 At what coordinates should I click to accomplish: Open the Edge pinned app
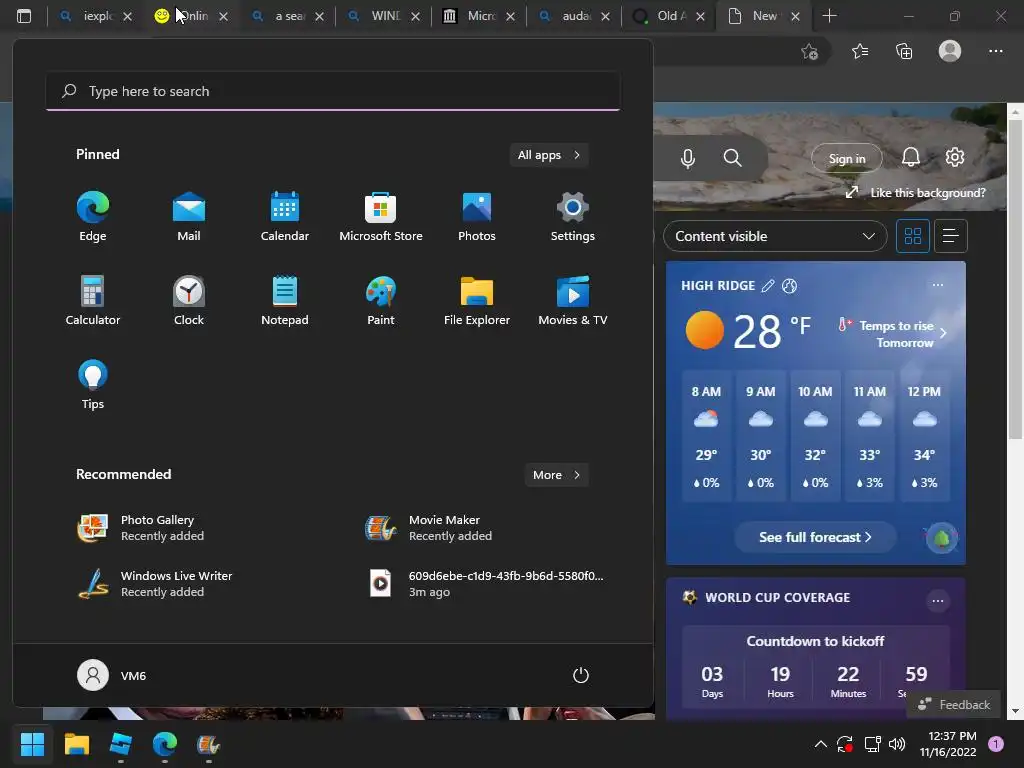coord(93,217)
